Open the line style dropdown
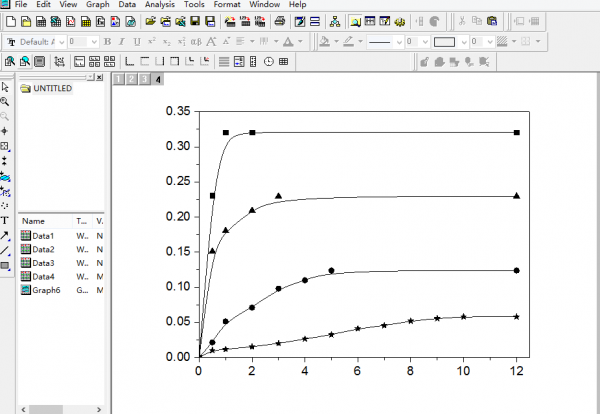Screen dimensions: 600x414 (x=399, y=42)
